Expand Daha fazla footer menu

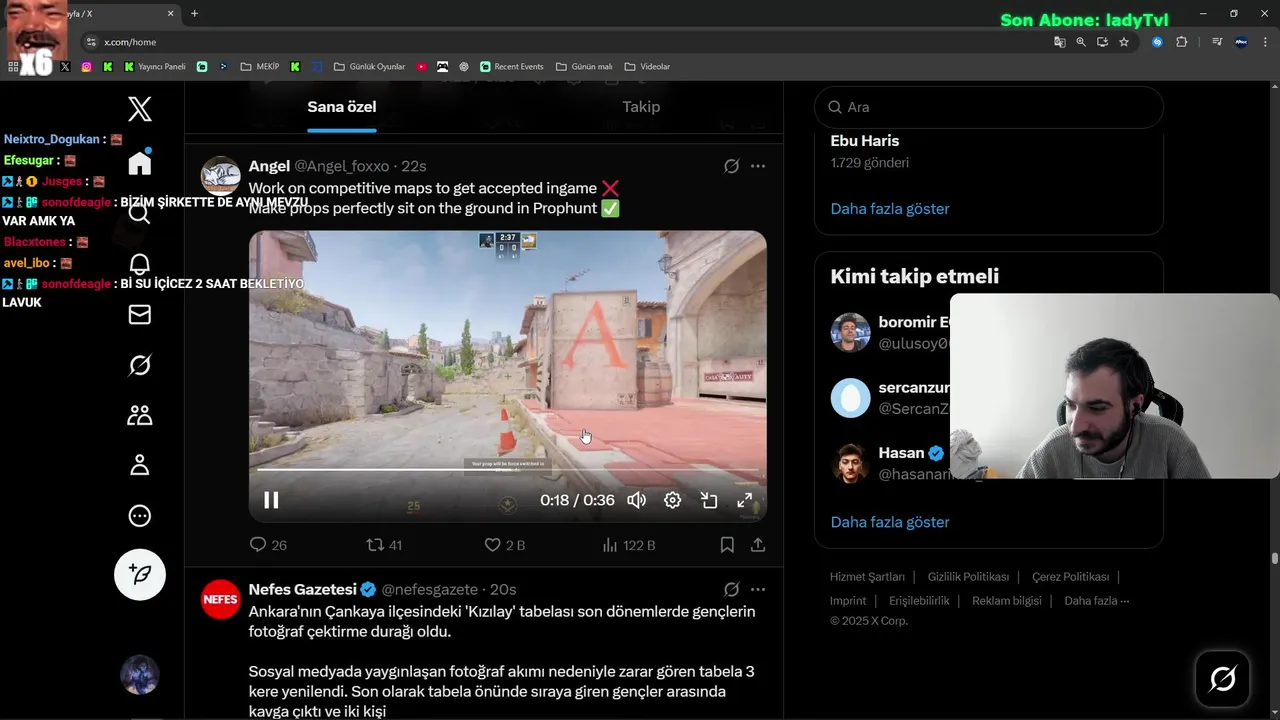1096,601
